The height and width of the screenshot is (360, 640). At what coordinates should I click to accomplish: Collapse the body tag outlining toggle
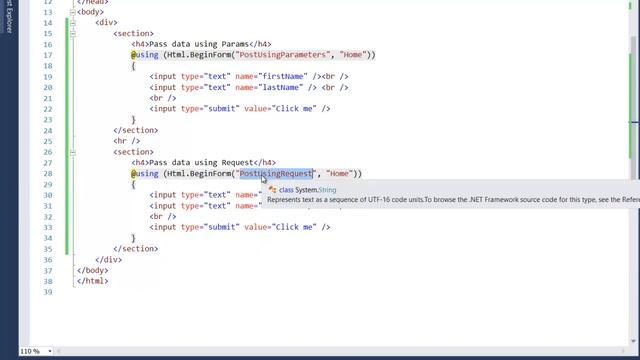pos(73,12)
